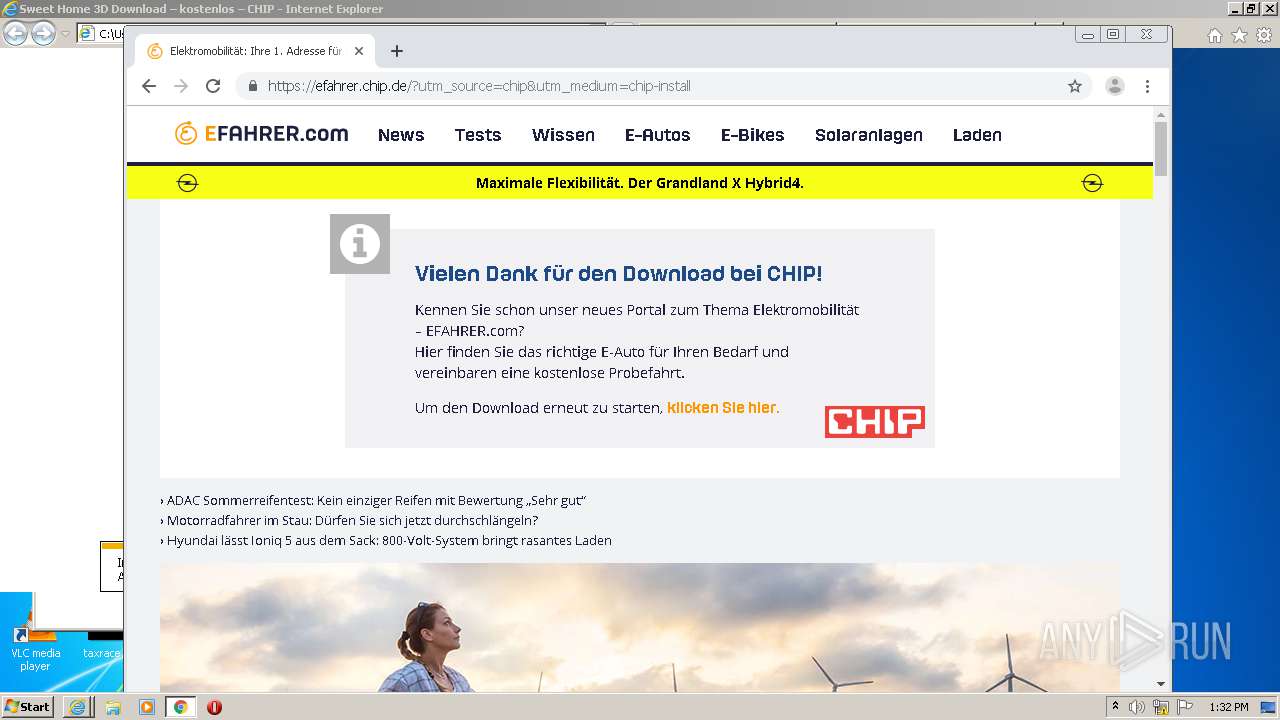Viewport: 1280px width, 720px height.
Task: Open Internet Explorer from taskbar
Action: (77, 707)
